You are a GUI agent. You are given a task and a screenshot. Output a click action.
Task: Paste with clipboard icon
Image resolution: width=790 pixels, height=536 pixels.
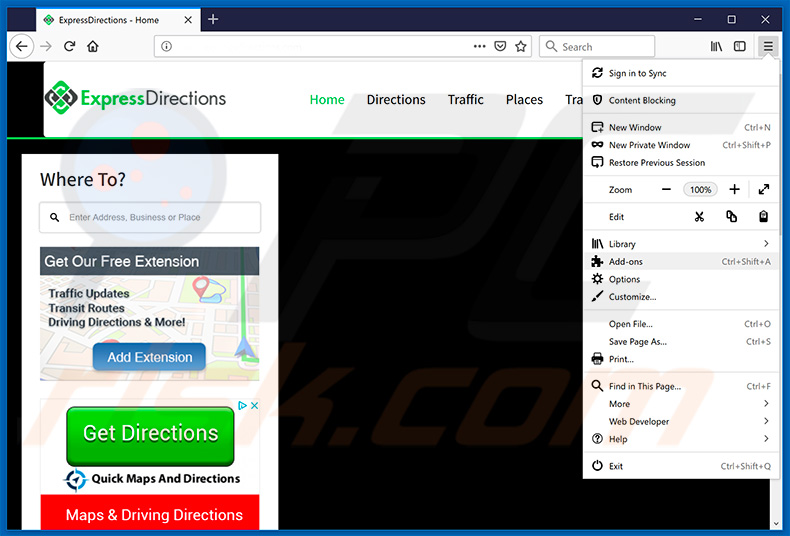pyautogui.click(x=763, y=217)
